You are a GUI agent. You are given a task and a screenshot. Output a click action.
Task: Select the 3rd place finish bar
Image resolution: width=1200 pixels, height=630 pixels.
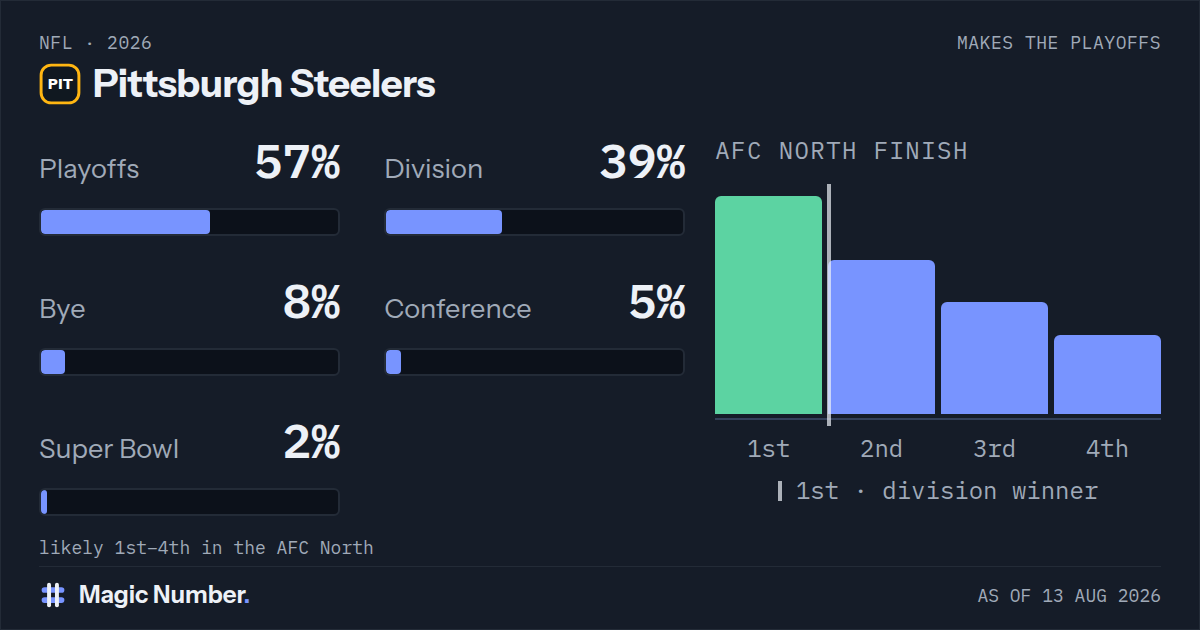994,358
